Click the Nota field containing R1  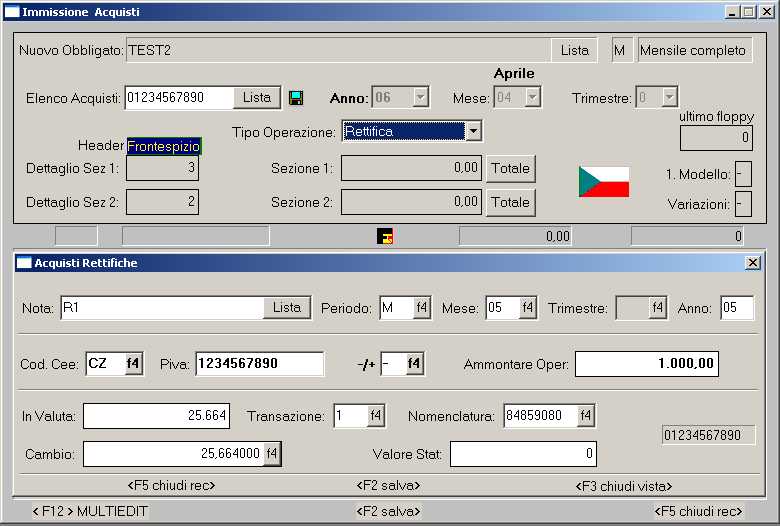pos(162,308)
